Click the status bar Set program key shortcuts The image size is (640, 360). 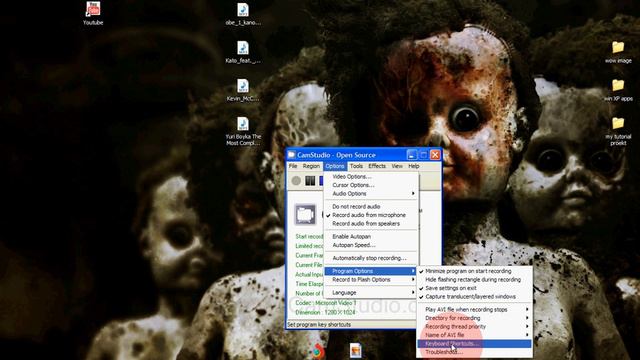319,324
